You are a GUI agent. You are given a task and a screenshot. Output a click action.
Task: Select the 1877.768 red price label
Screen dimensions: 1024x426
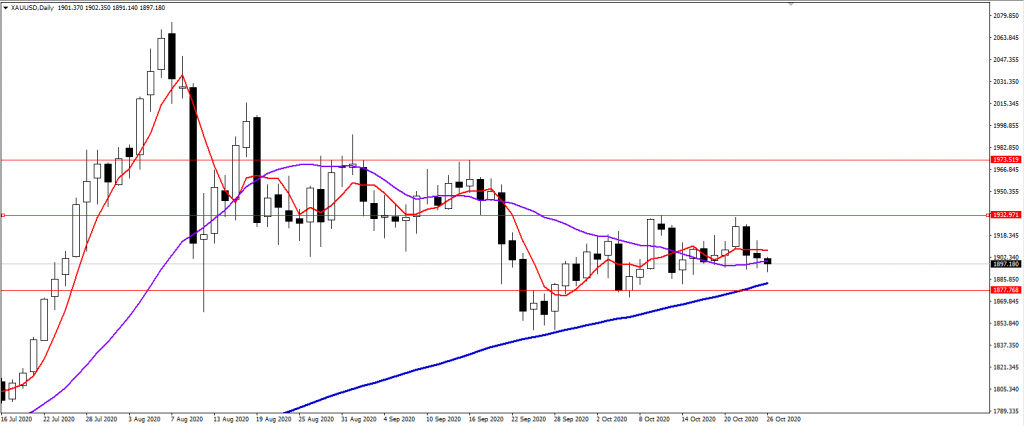click(x=1003, y=290)
